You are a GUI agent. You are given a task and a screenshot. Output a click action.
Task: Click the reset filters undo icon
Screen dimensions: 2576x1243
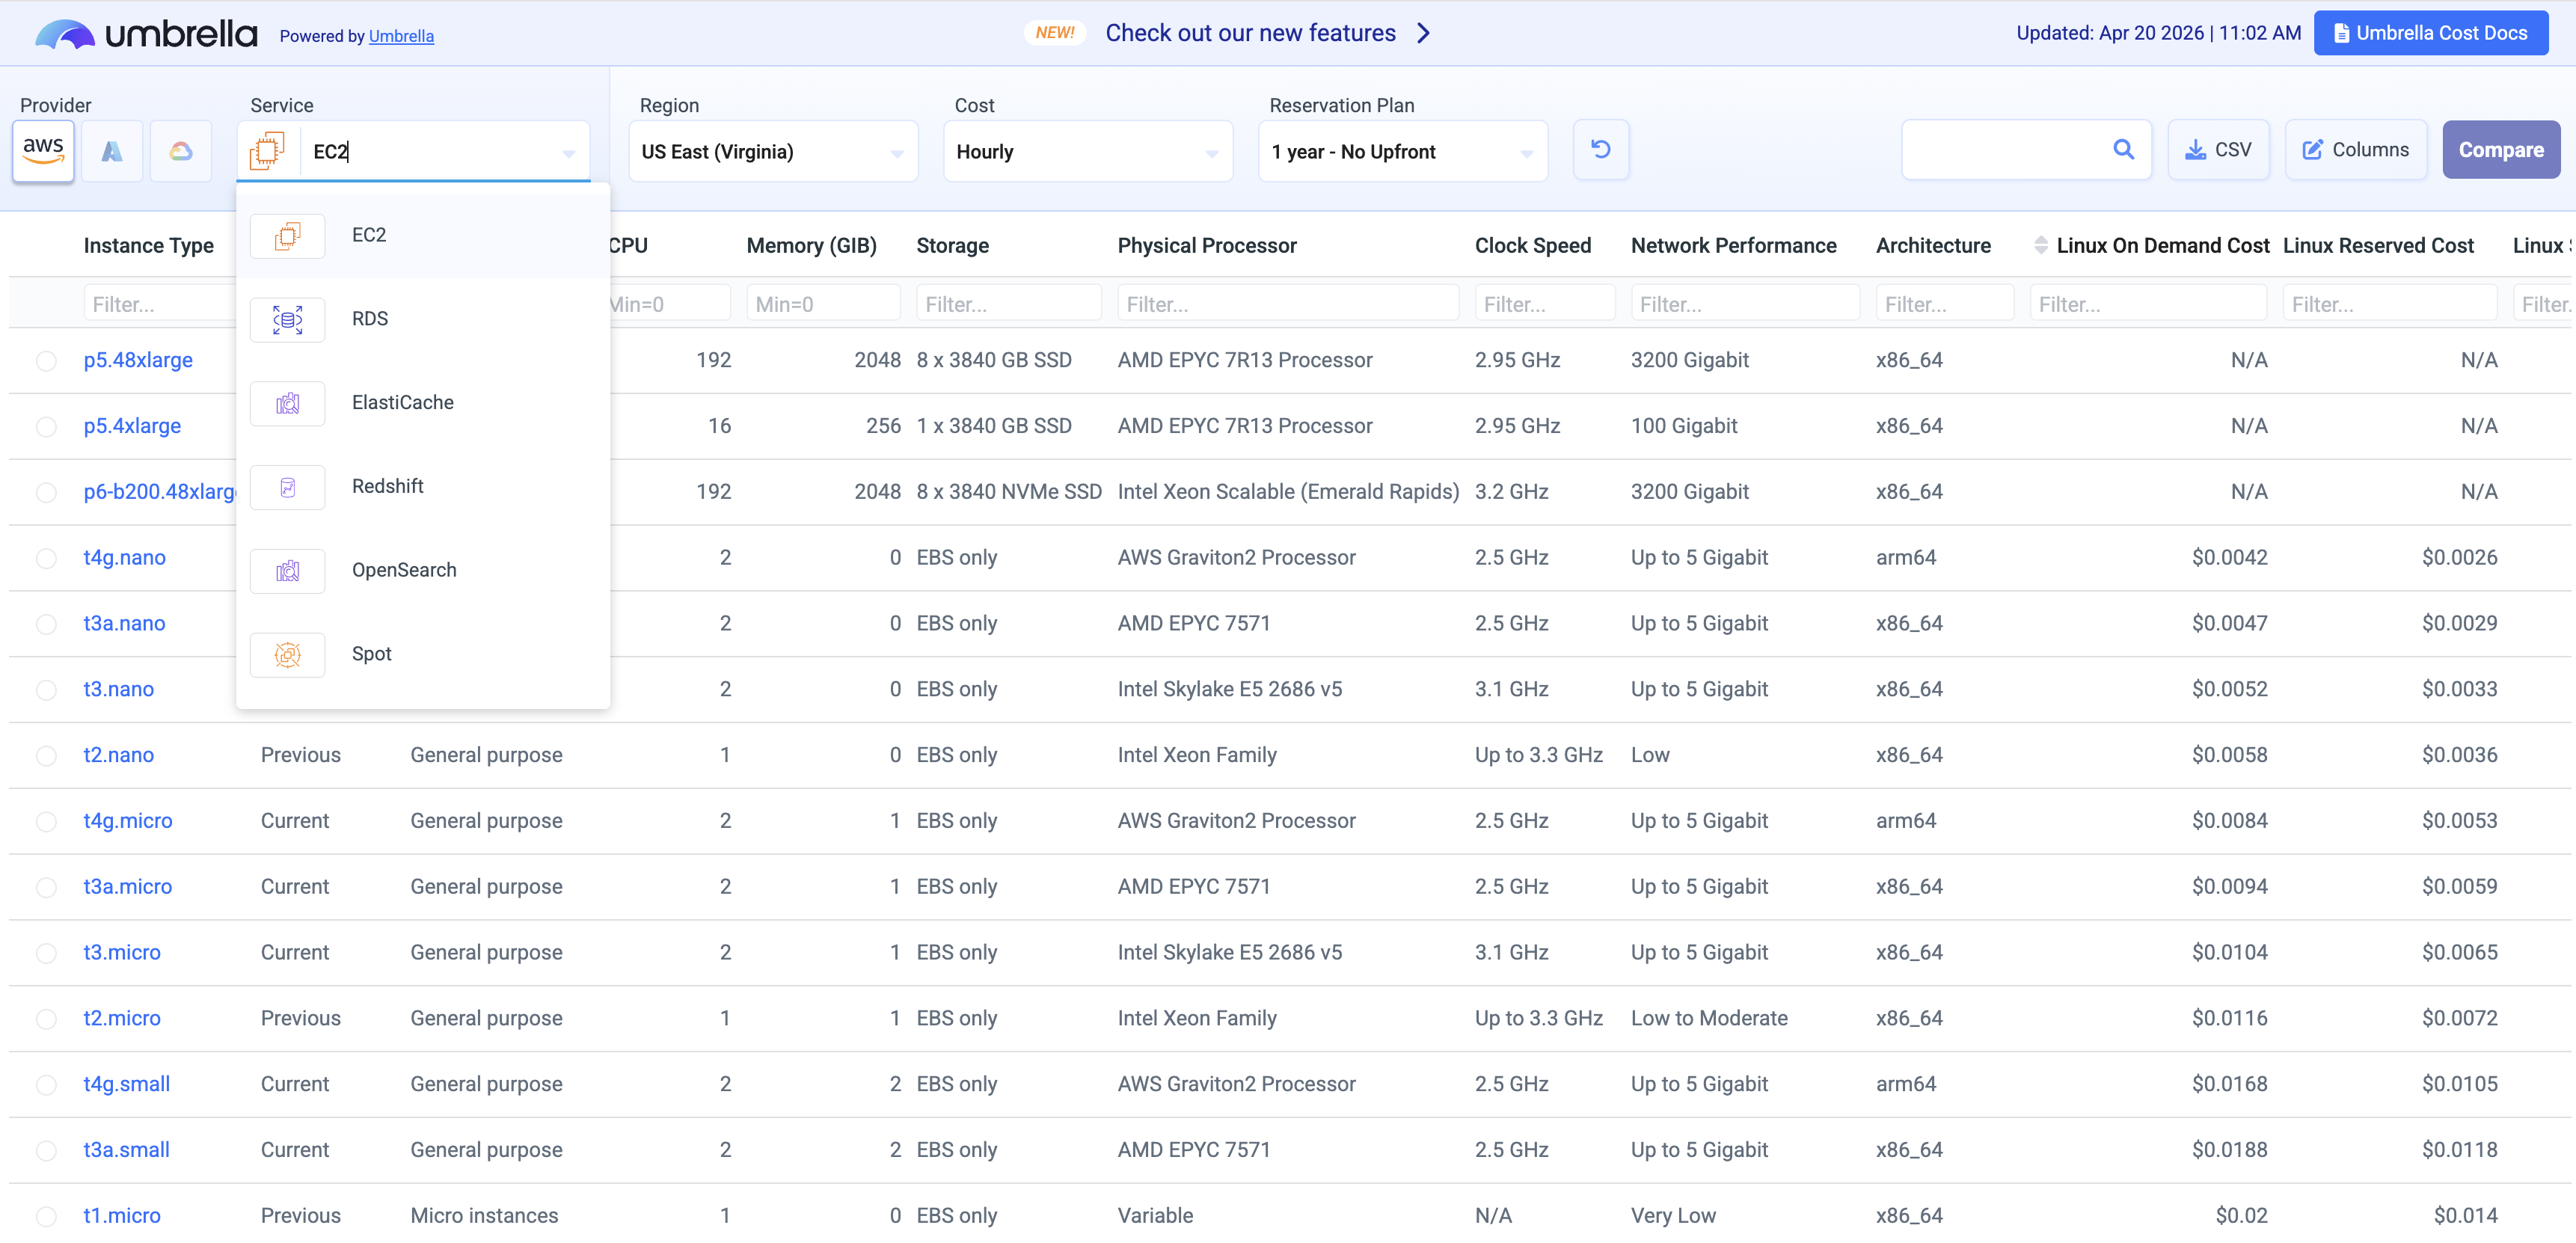coord(1600,150)
